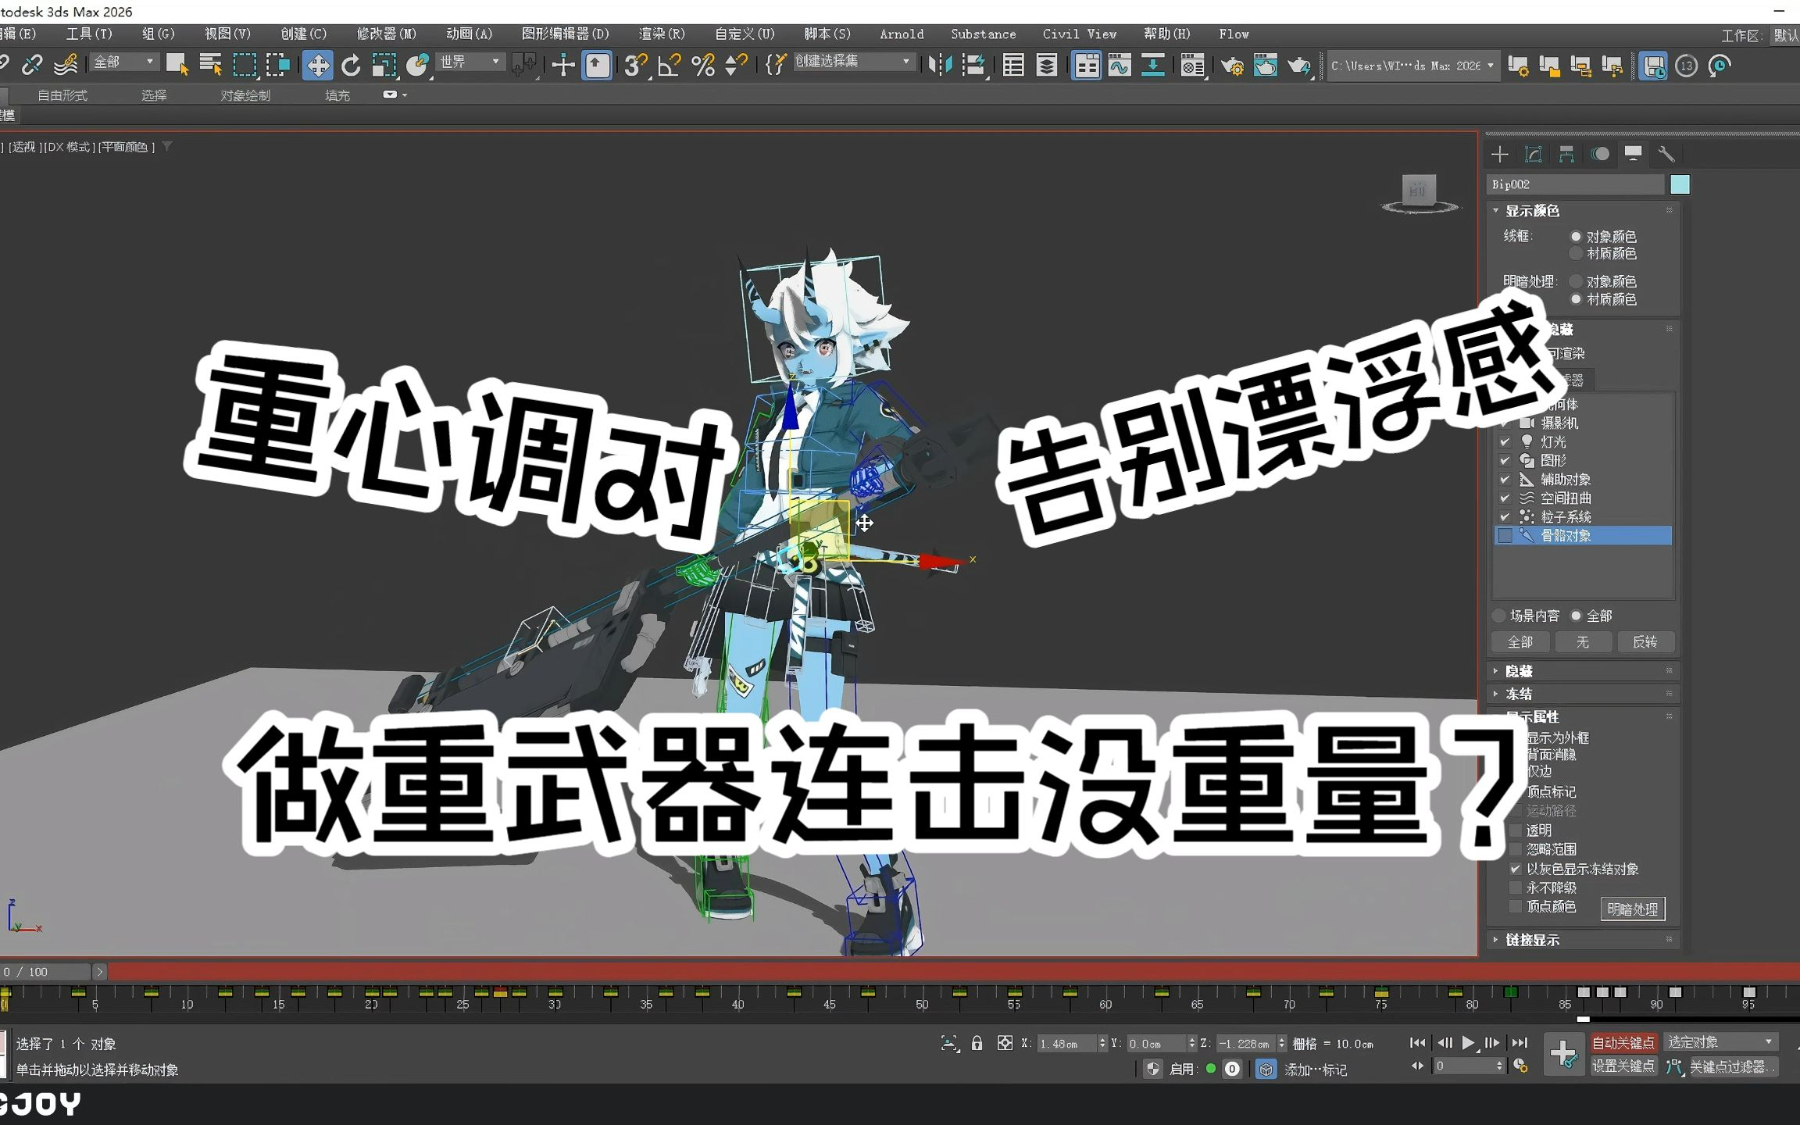
Task: Check the 骨骼对象 (Bone Objects) checkbox
Action: coord(1505,536)
